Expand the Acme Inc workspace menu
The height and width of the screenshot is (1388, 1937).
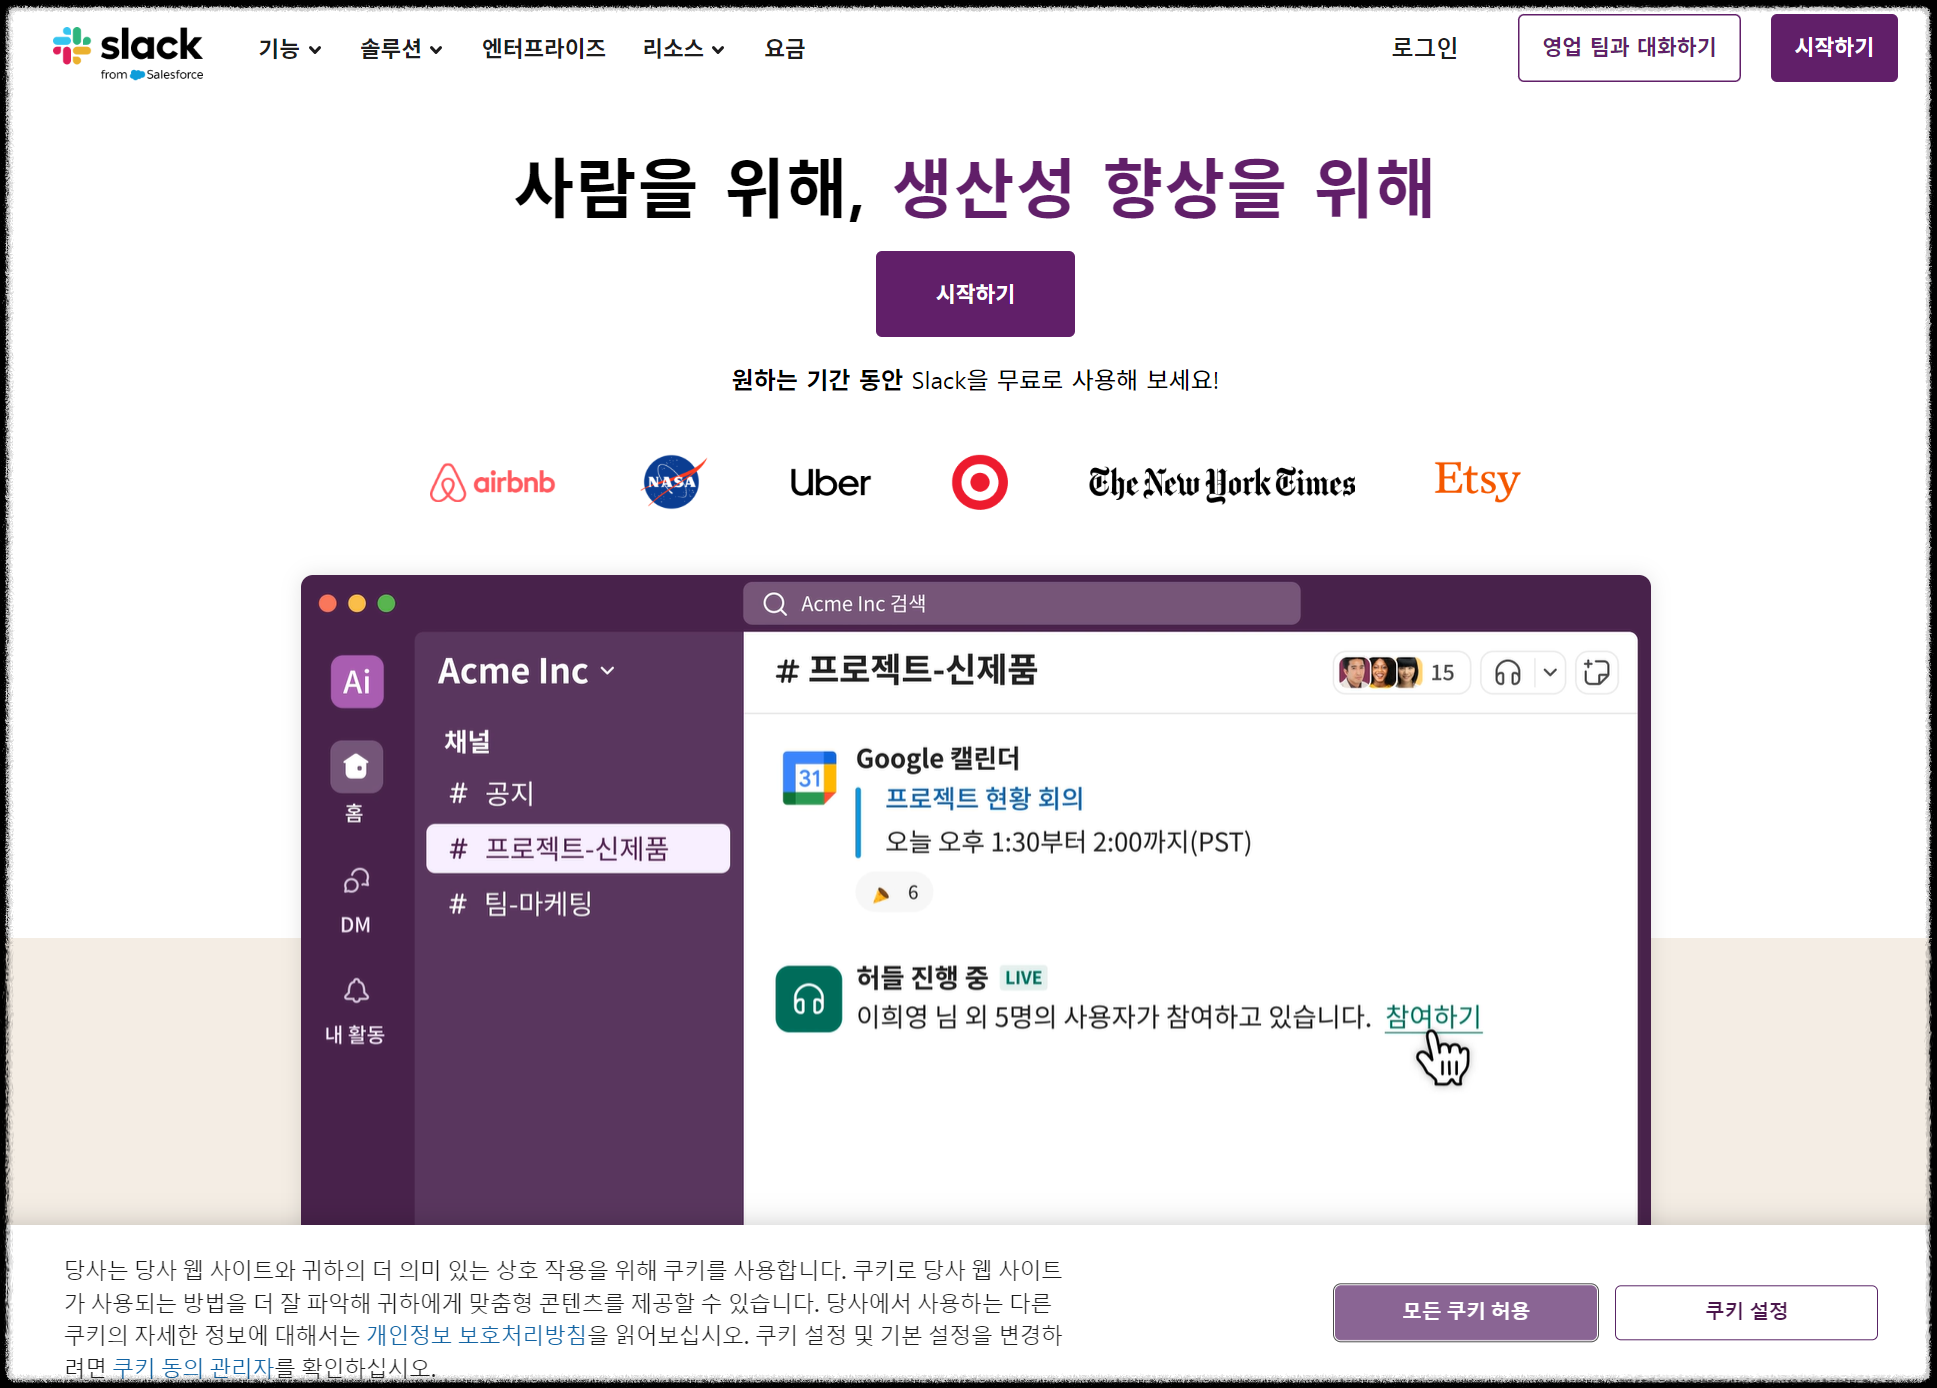(525, 671)
